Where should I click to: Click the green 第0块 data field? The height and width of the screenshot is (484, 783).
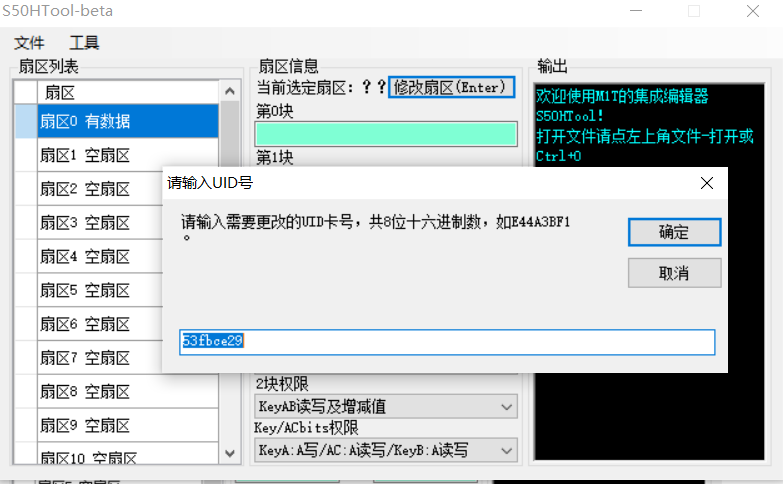pos(386,134)
